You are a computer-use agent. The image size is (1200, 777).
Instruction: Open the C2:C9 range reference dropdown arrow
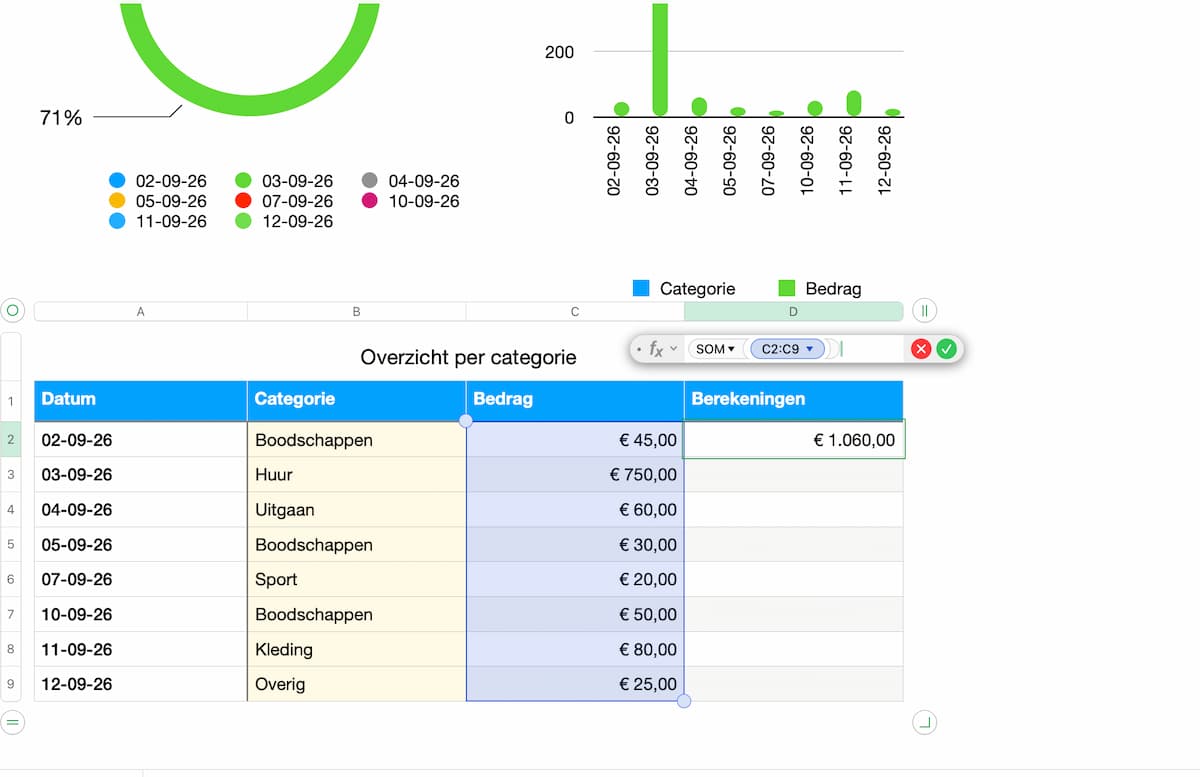click(x=810, y=349)
